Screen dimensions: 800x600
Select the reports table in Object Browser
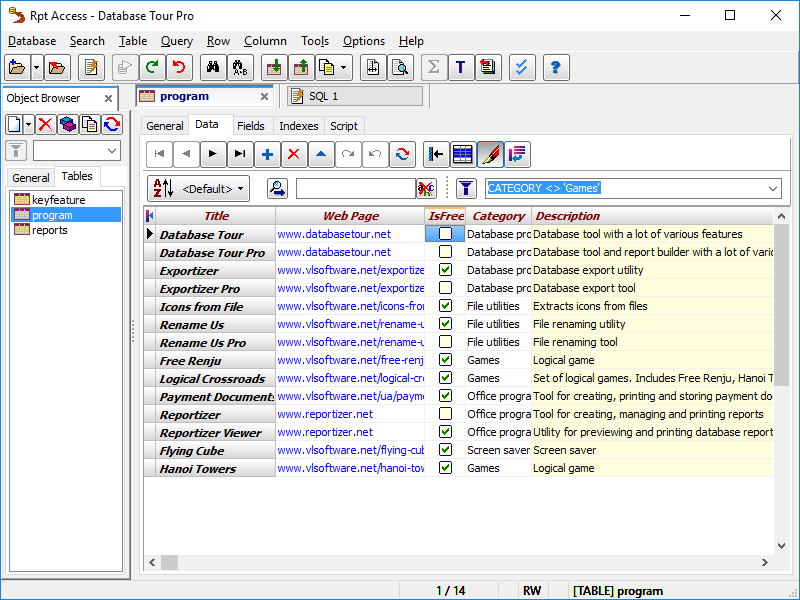[x=50, y=230]
